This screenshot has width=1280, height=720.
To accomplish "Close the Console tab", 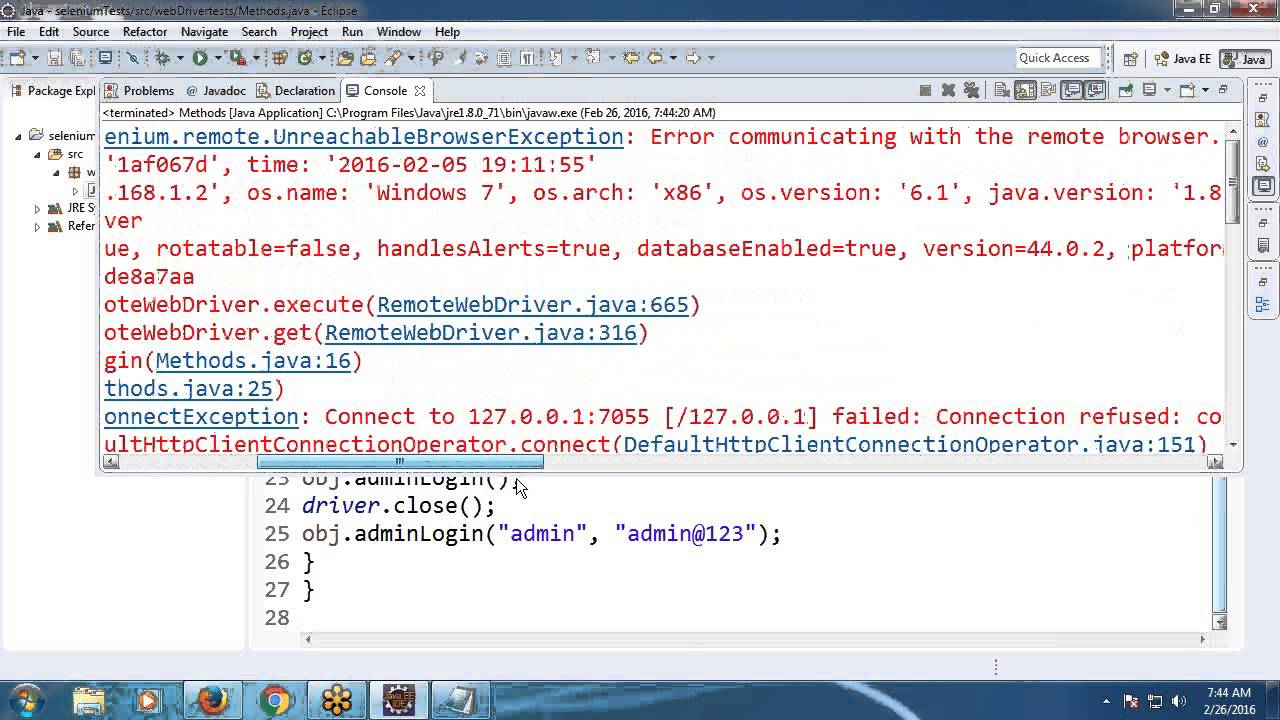I will pyautogui.click(x=420, y=91).
